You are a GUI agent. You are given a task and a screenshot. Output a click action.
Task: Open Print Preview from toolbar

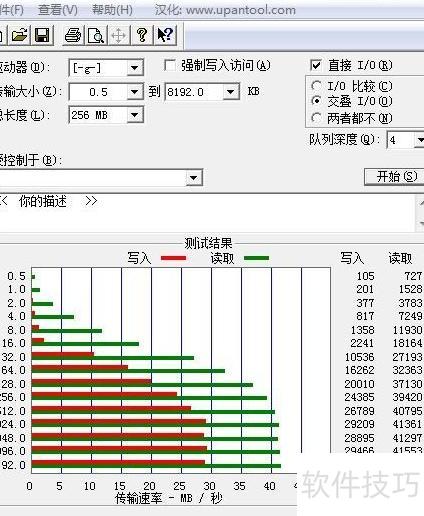click(96, 35)
